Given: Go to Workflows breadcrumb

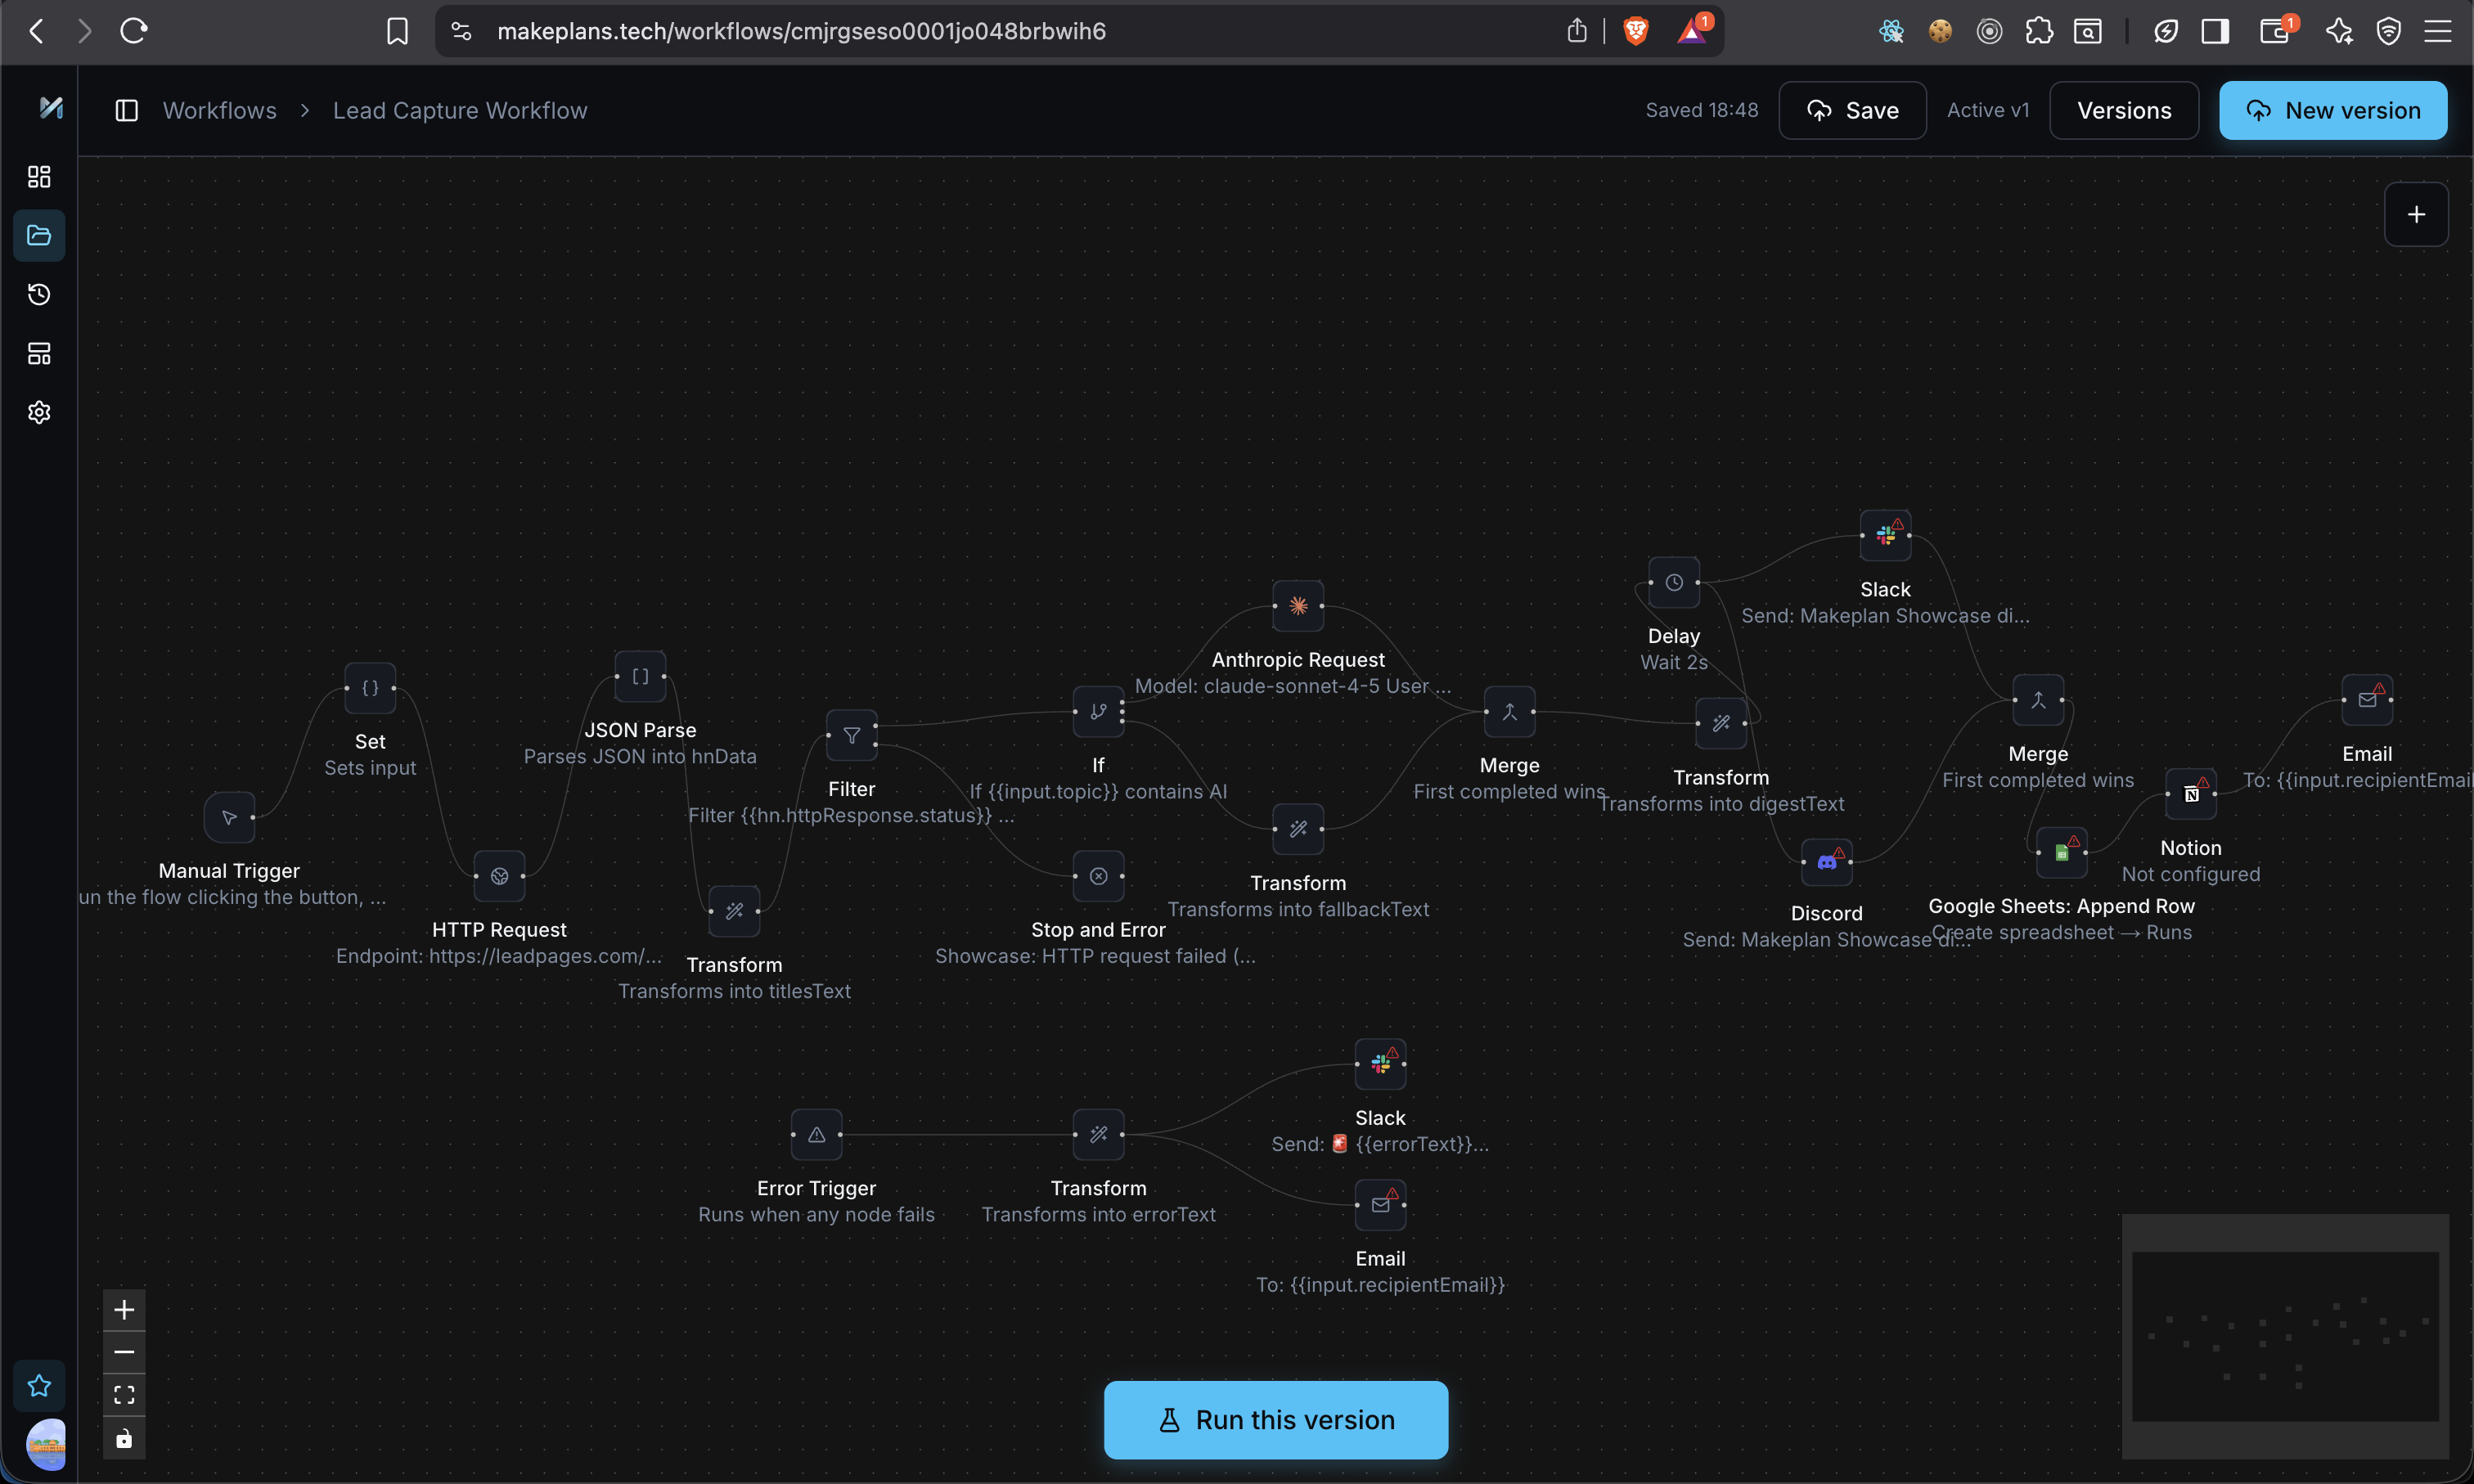Looking at the screenshot, I should click(219, 110).
